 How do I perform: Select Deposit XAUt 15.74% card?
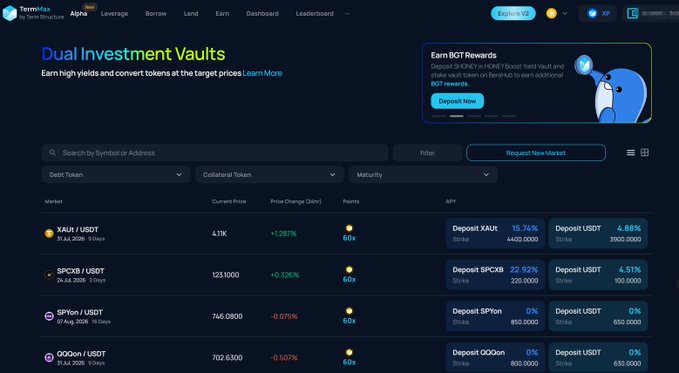[x=495, y=233]
